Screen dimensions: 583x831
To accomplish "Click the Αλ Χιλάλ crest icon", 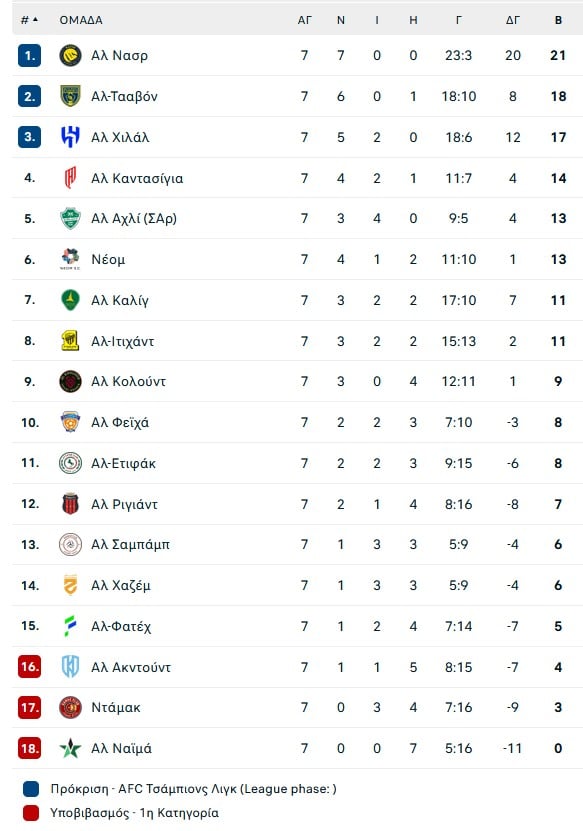I will [x=68, y=137].
